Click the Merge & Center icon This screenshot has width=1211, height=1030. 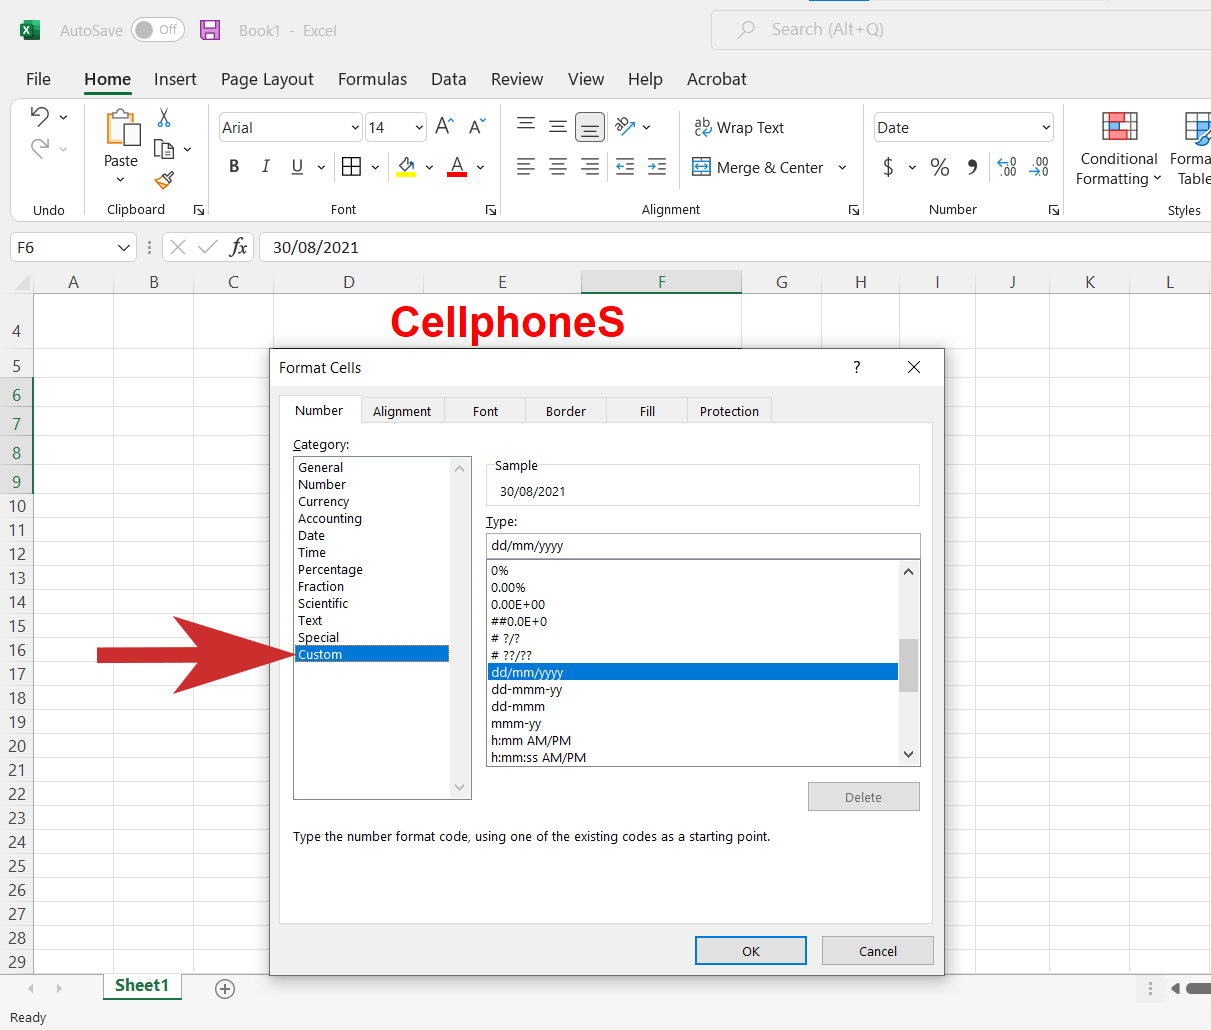pos(702,167)
